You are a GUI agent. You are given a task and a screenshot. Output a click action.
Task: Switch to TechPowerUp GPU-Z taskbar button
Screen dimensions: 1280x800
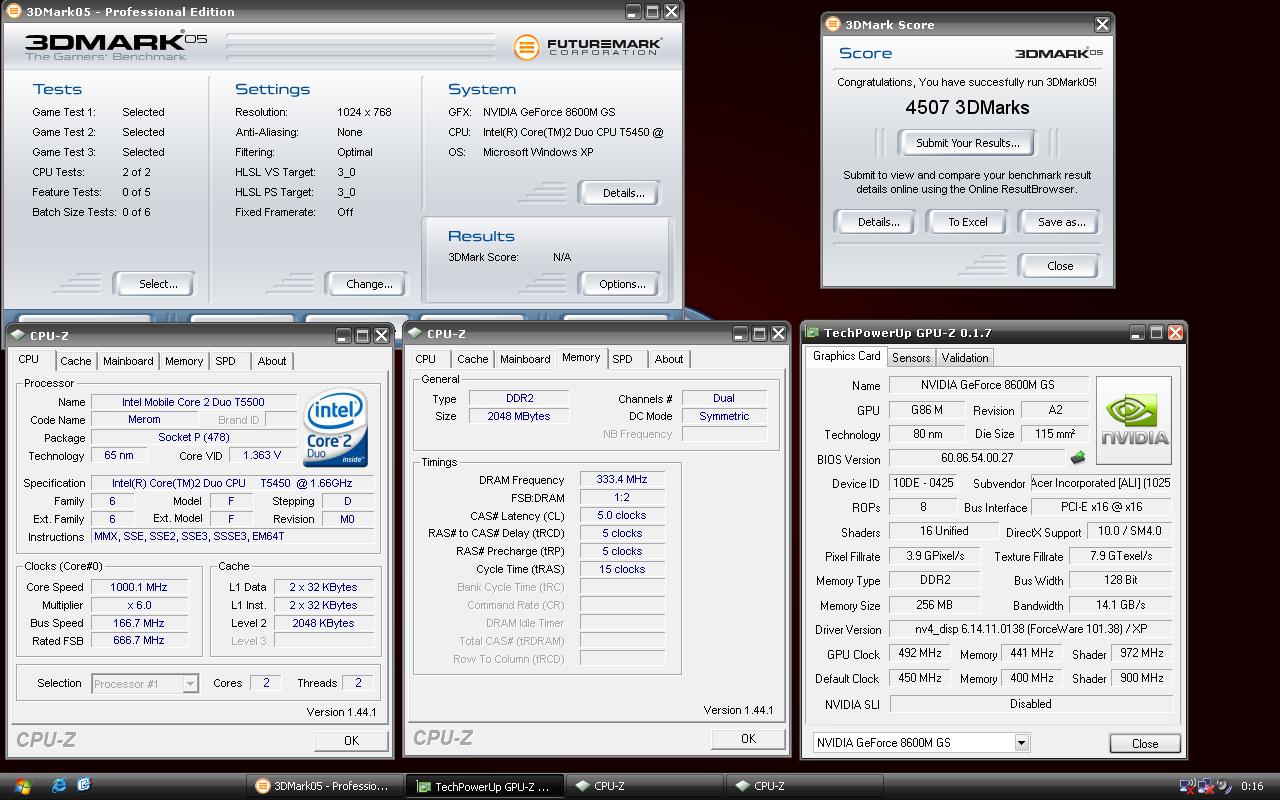click(x=487, y=786)
